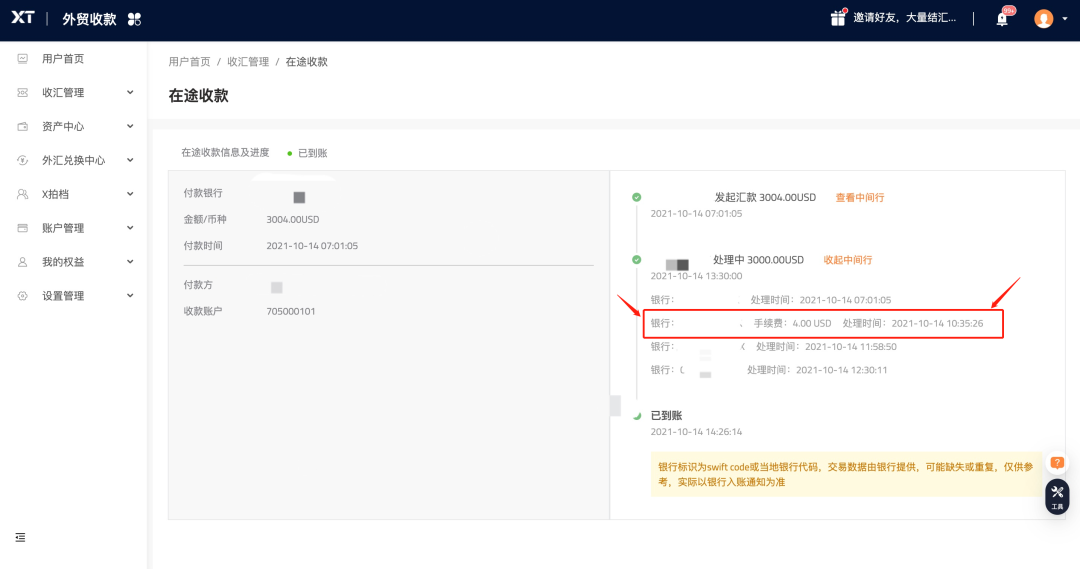Open the orange help question icon

[x=1057, y=462]
